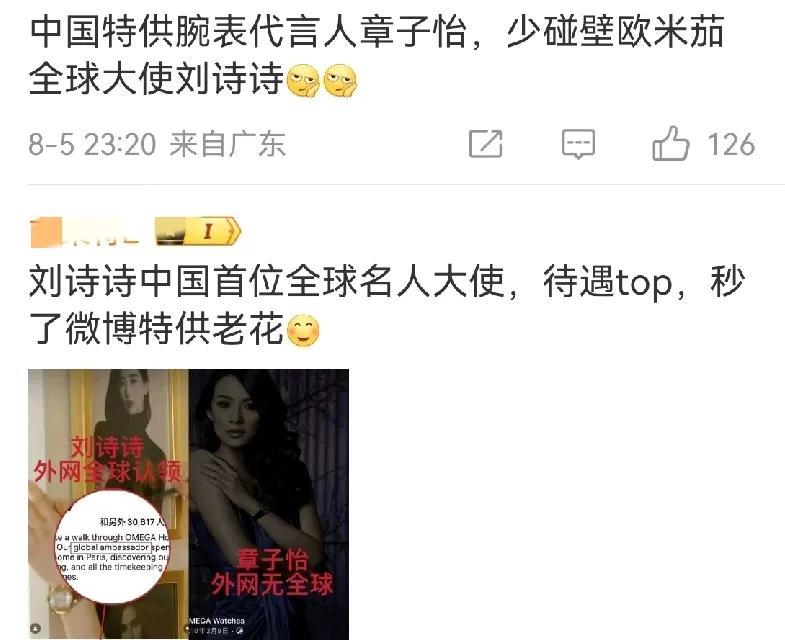Click the small user icon on left photo
785x640 pixels.
pos(36,628)
